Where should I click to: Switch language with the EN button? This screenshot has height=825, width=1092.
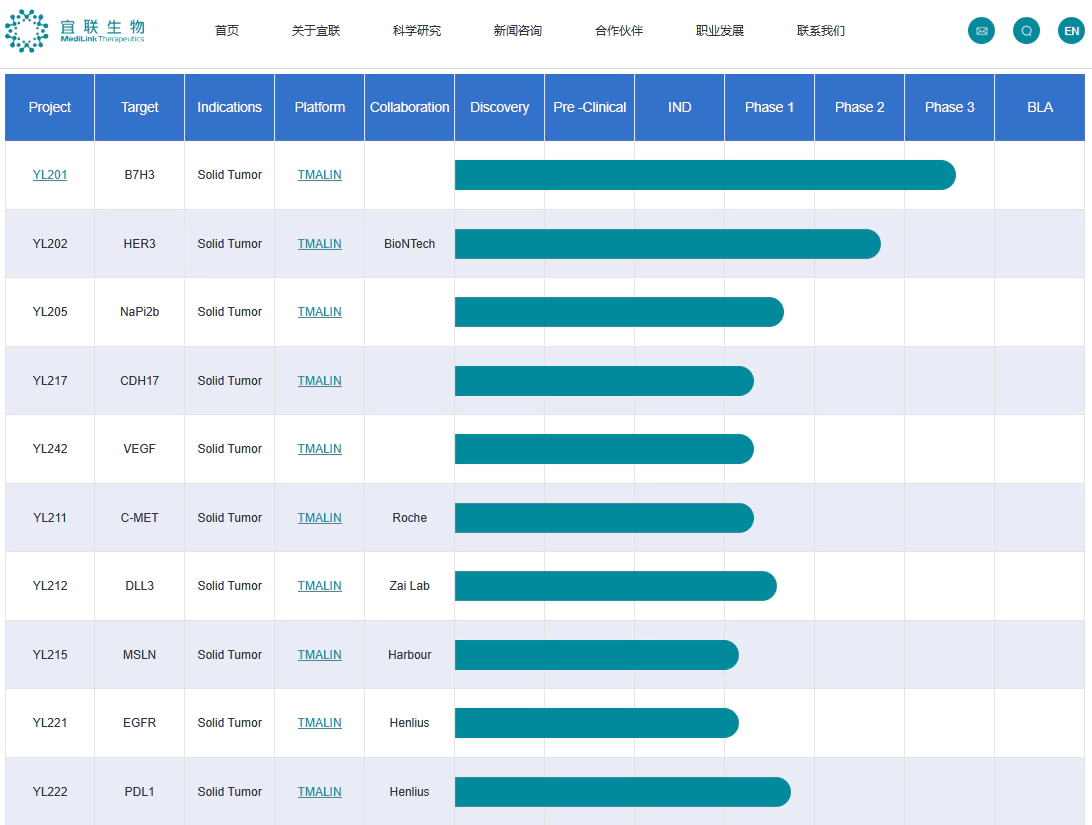1071,31
